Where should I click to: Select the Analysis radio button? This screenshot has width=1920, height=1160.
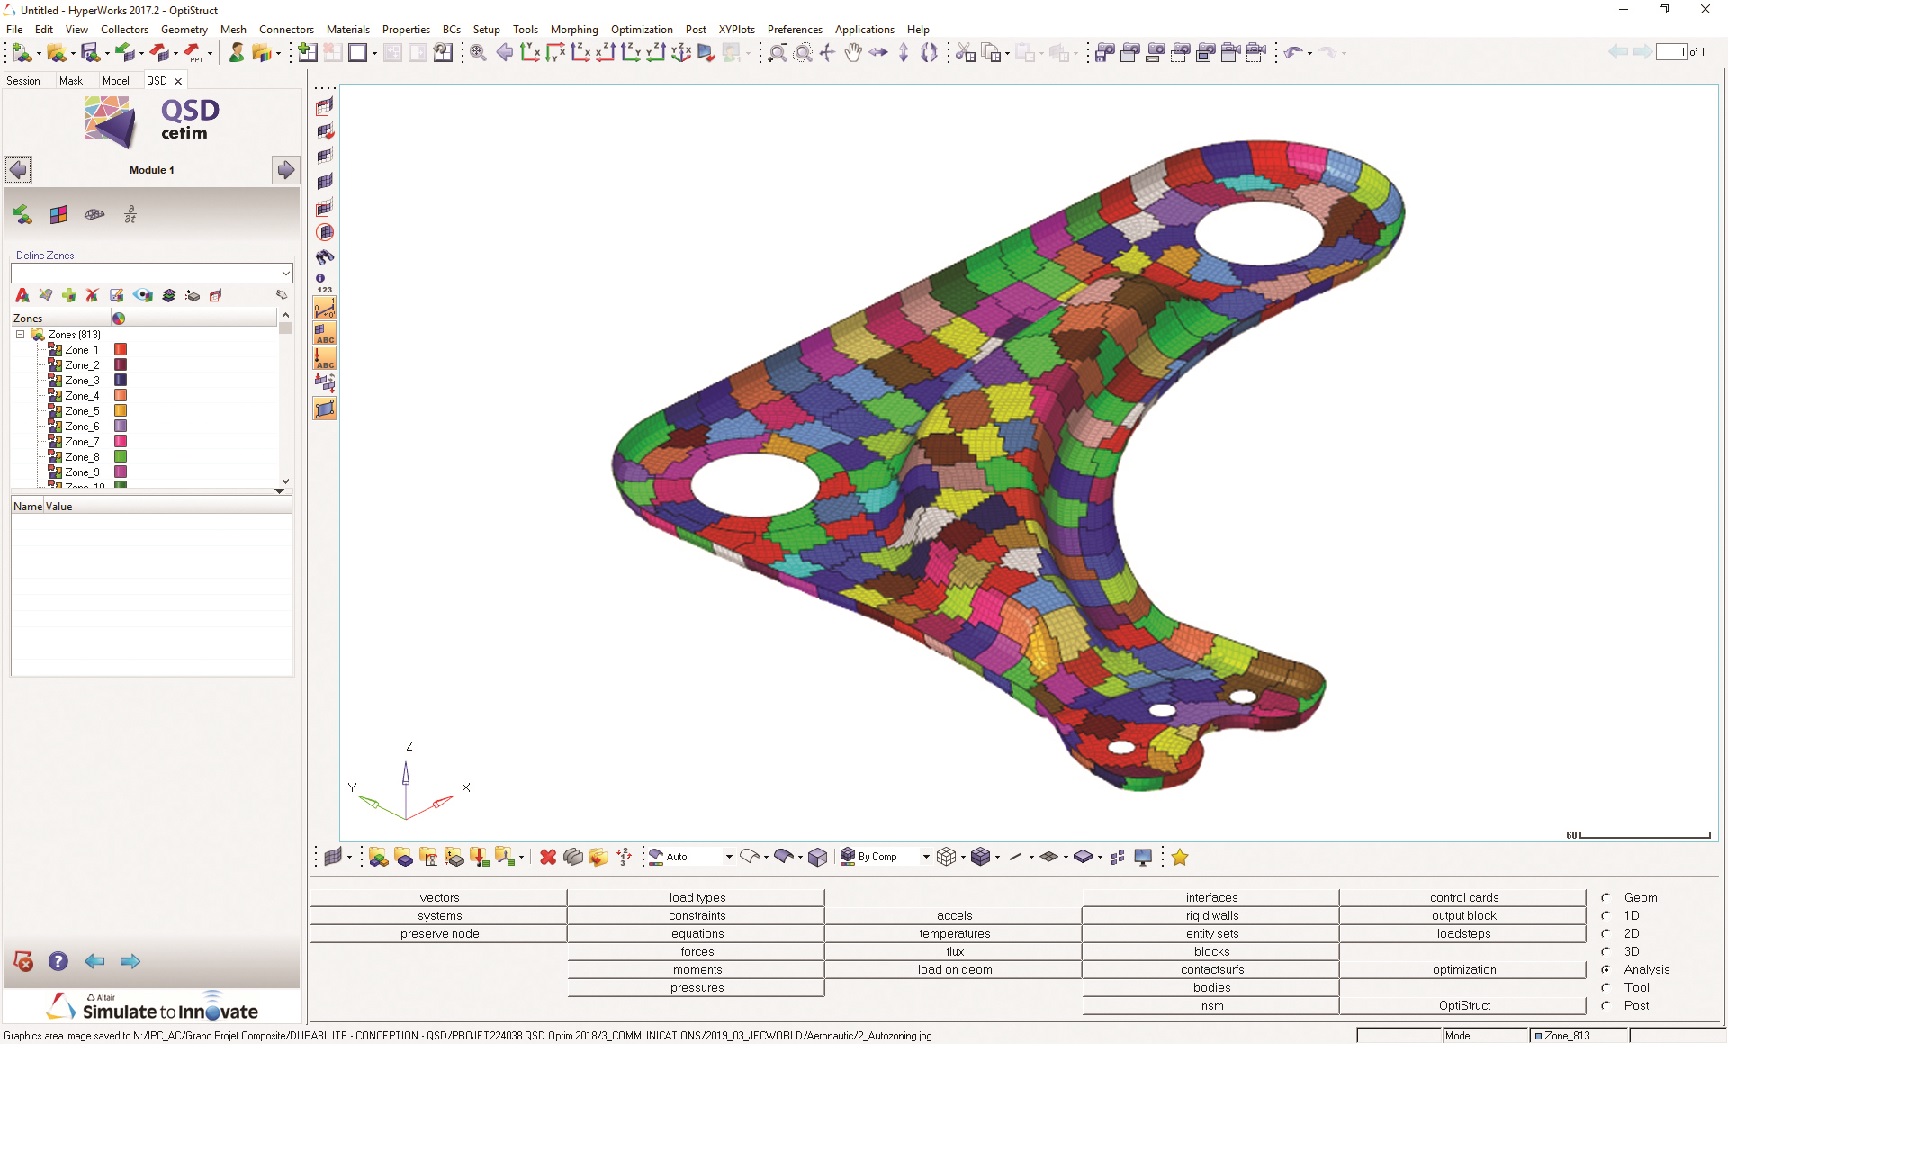click(x=1605, y=970)
